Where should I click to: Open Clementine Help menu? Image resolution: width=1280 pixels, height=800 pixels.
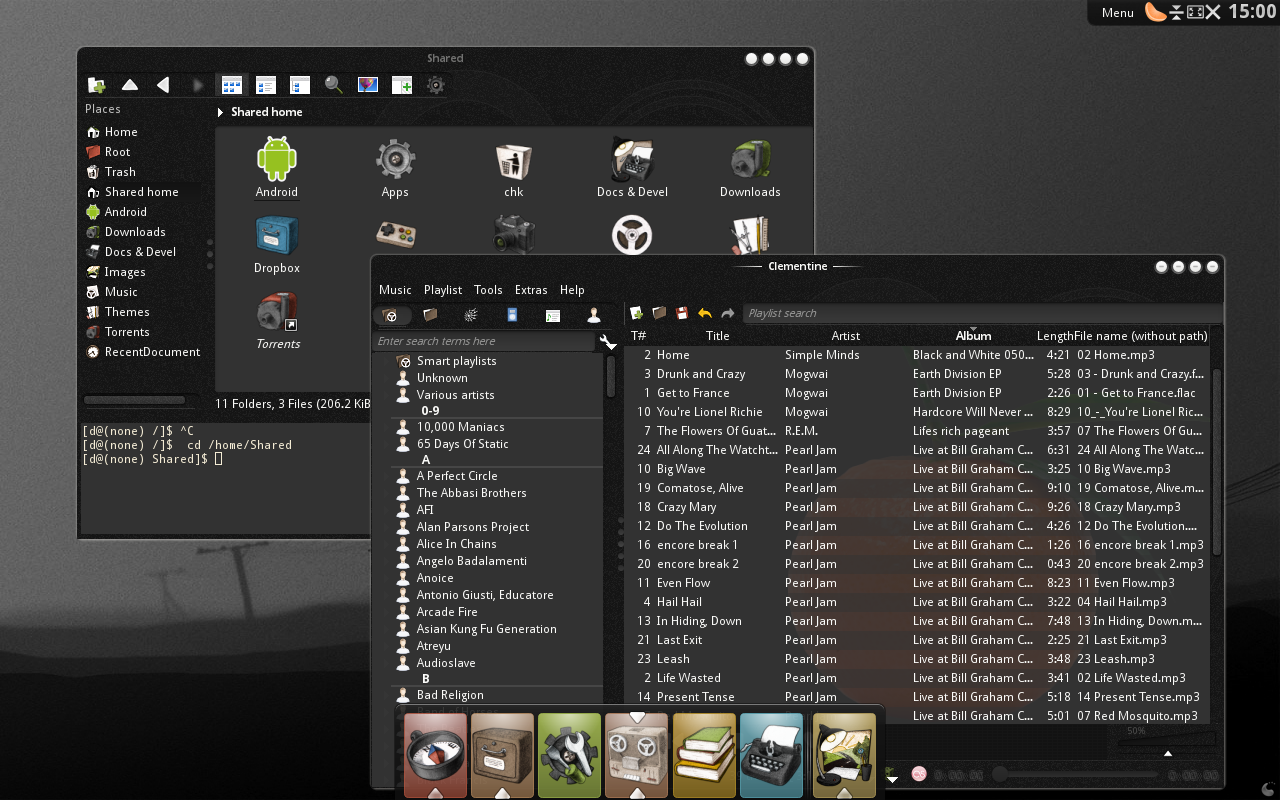tap(572, 290)
